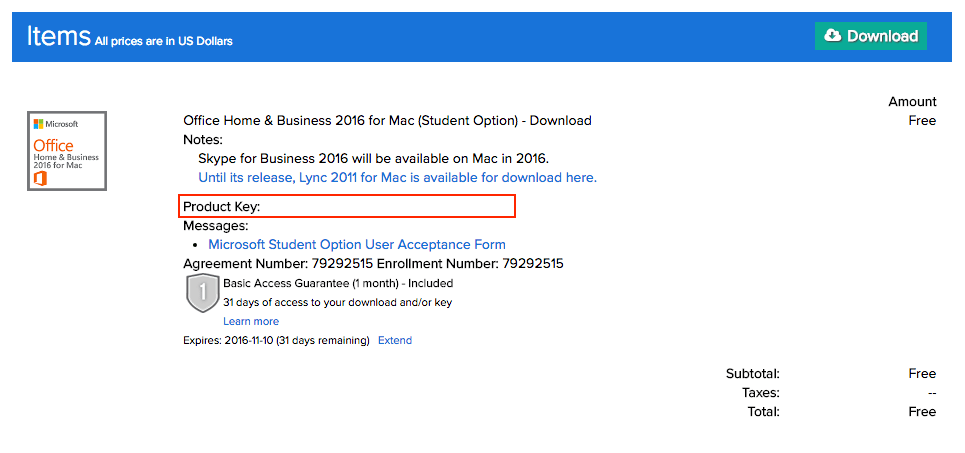Click the Taxes label
The height and width of the screenshot is (453, 965).
[761, 393]
